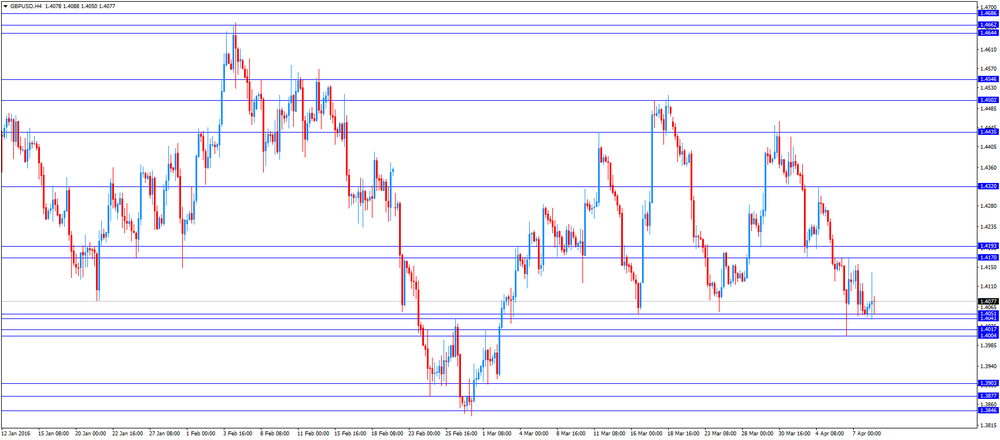1000x440 pixels.
Task: Click the 1.4485 price scale label
Action: point(987,108)
